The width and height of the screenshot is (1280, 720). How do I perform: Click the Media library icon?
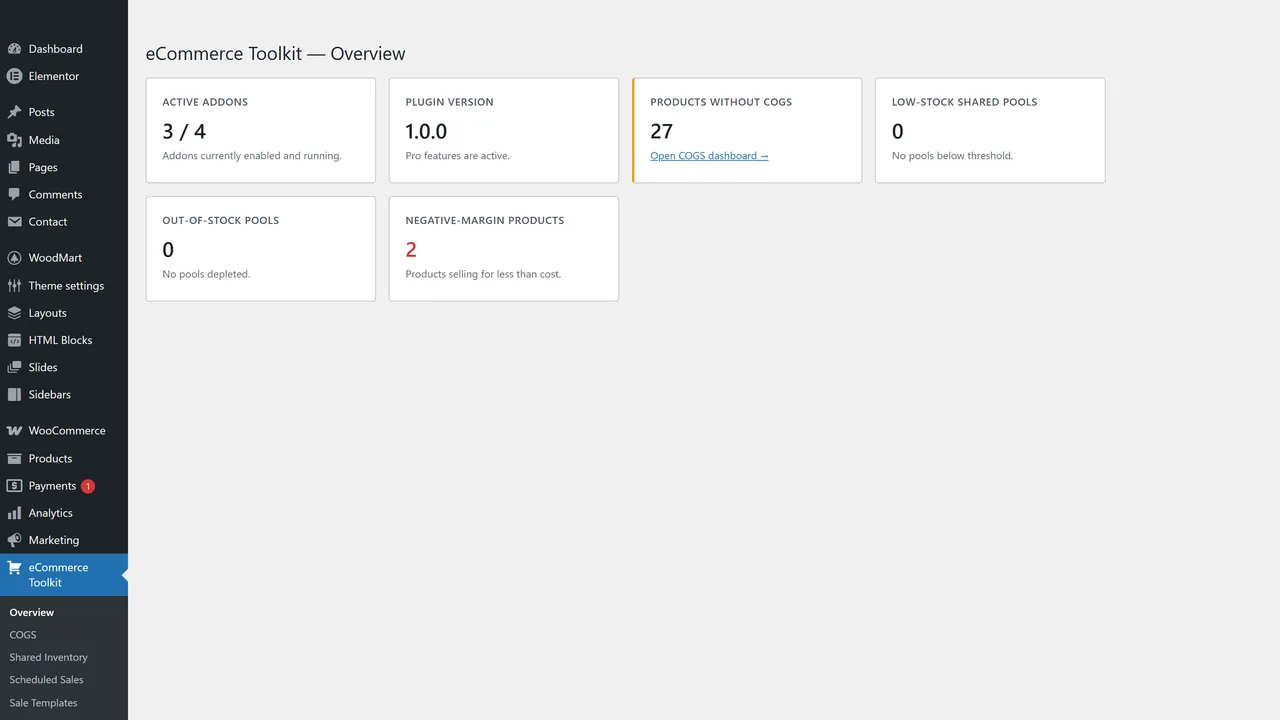14,140
